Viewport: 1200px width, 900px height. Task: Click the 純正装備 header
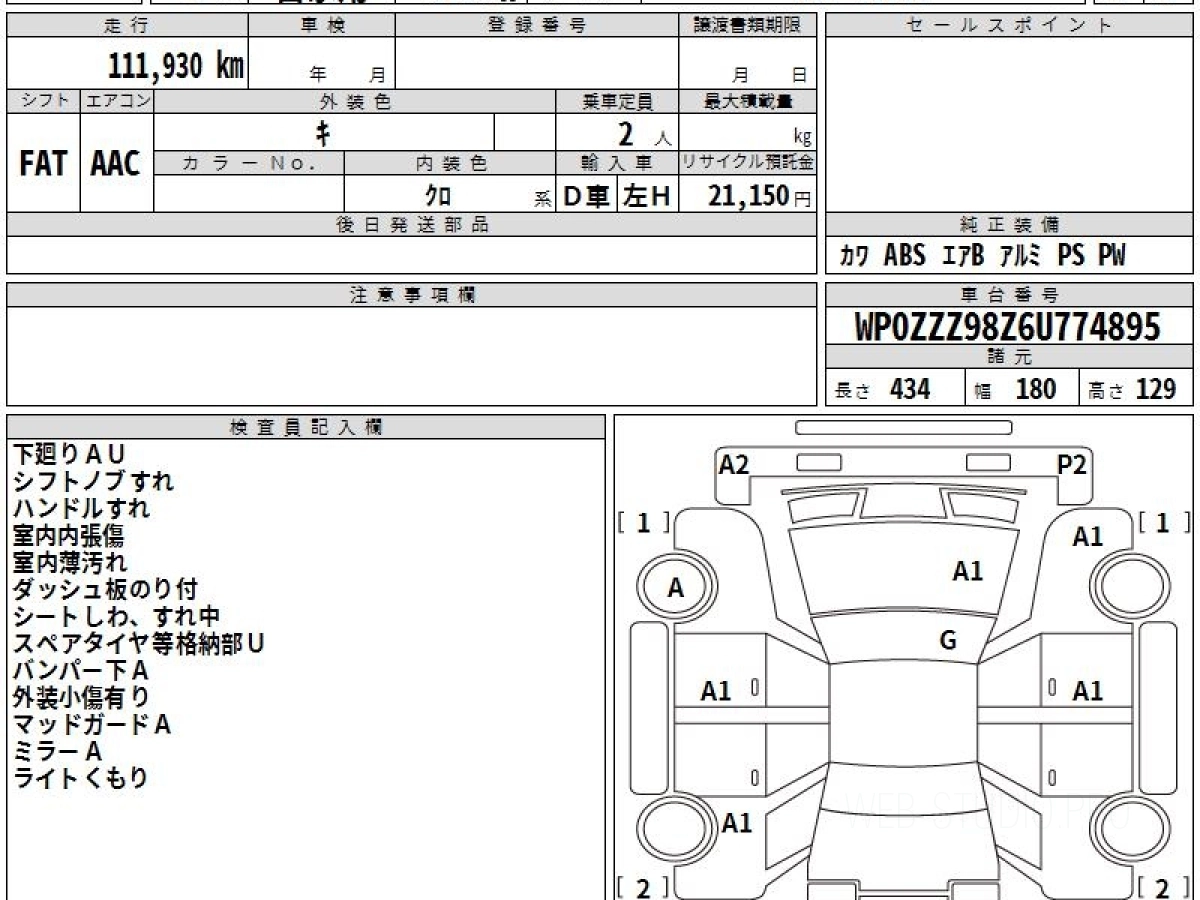1009,225
